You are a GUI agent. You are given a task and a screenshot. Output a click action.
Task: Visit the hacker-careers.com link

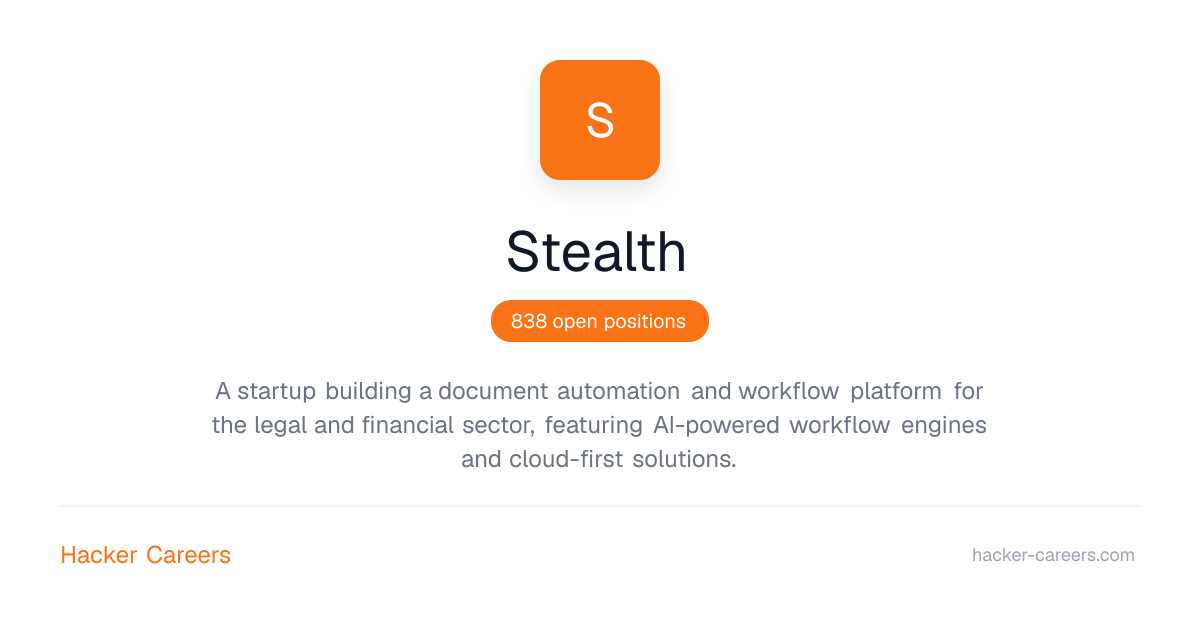tap(1053, 555)
